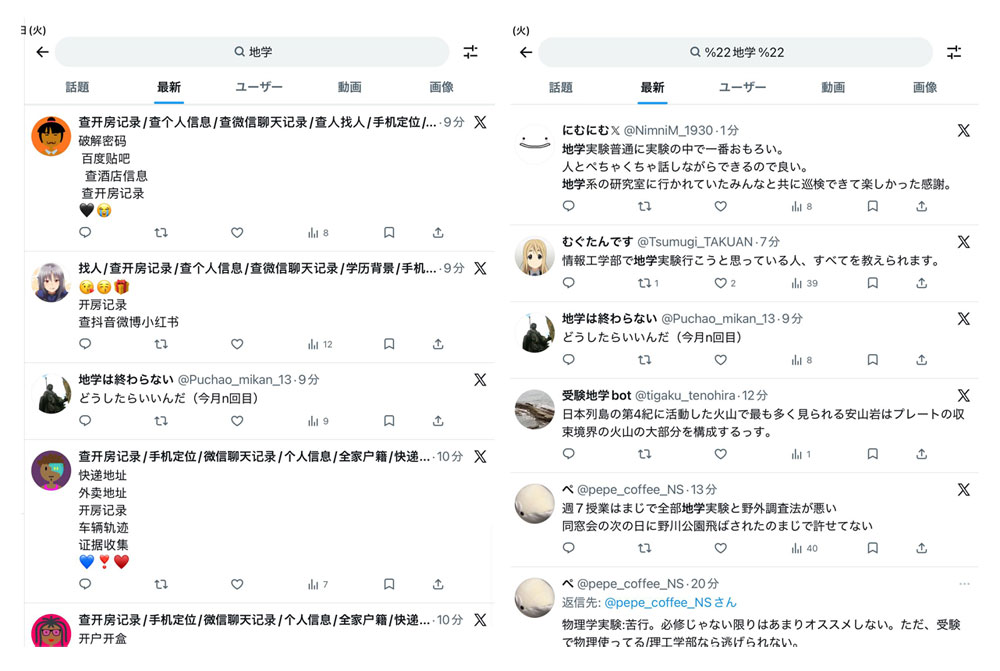Like the 查抖音微博小红书 tweet
Viewport: 1000px width, 671px height.
pyautogui.click(x=237, y=344)
